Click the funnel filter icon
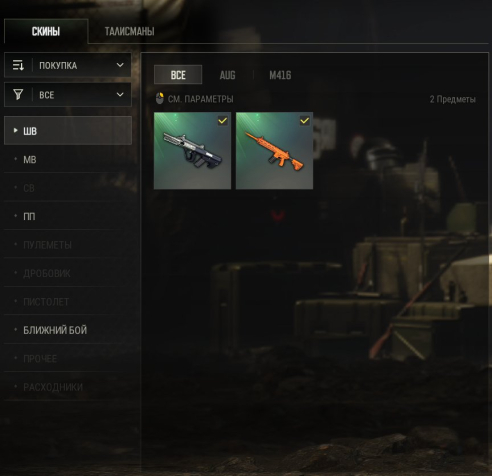This screenshot has width=492, height=476. (x=18, y=95)
